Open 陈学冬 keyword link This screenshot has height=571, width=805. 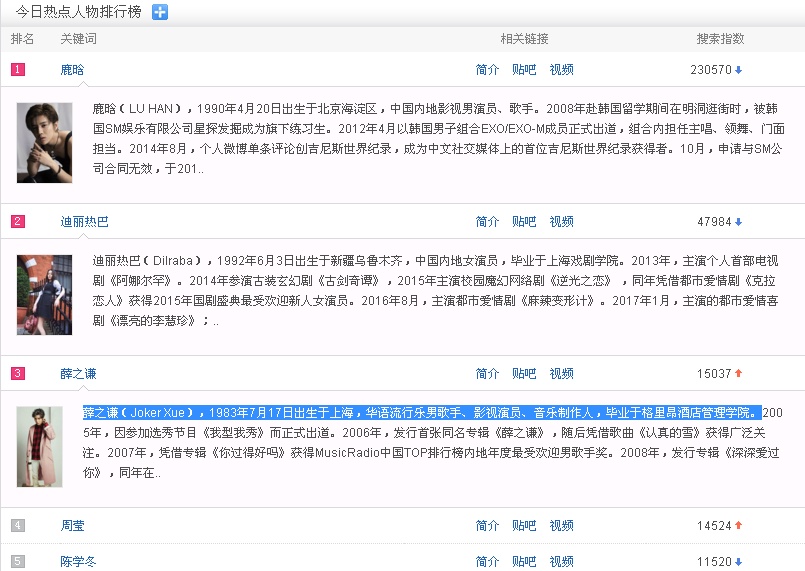tap(78, 562)
